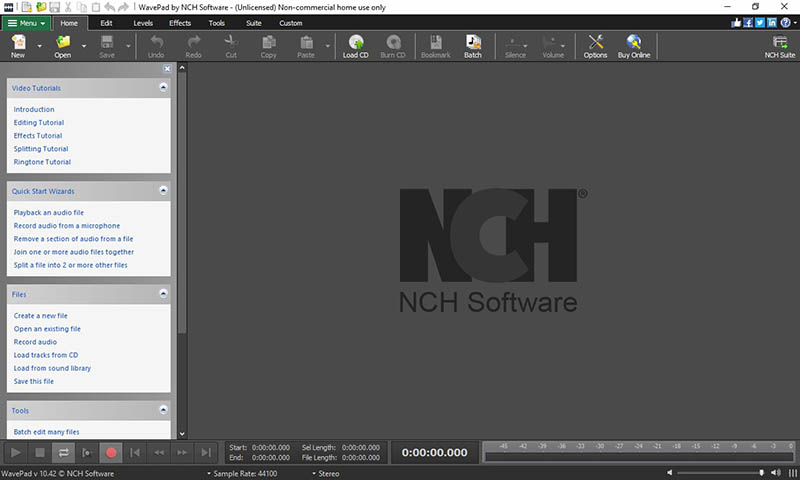
Task: Click the Load CD toolbar icon
Action: [356, 45]
